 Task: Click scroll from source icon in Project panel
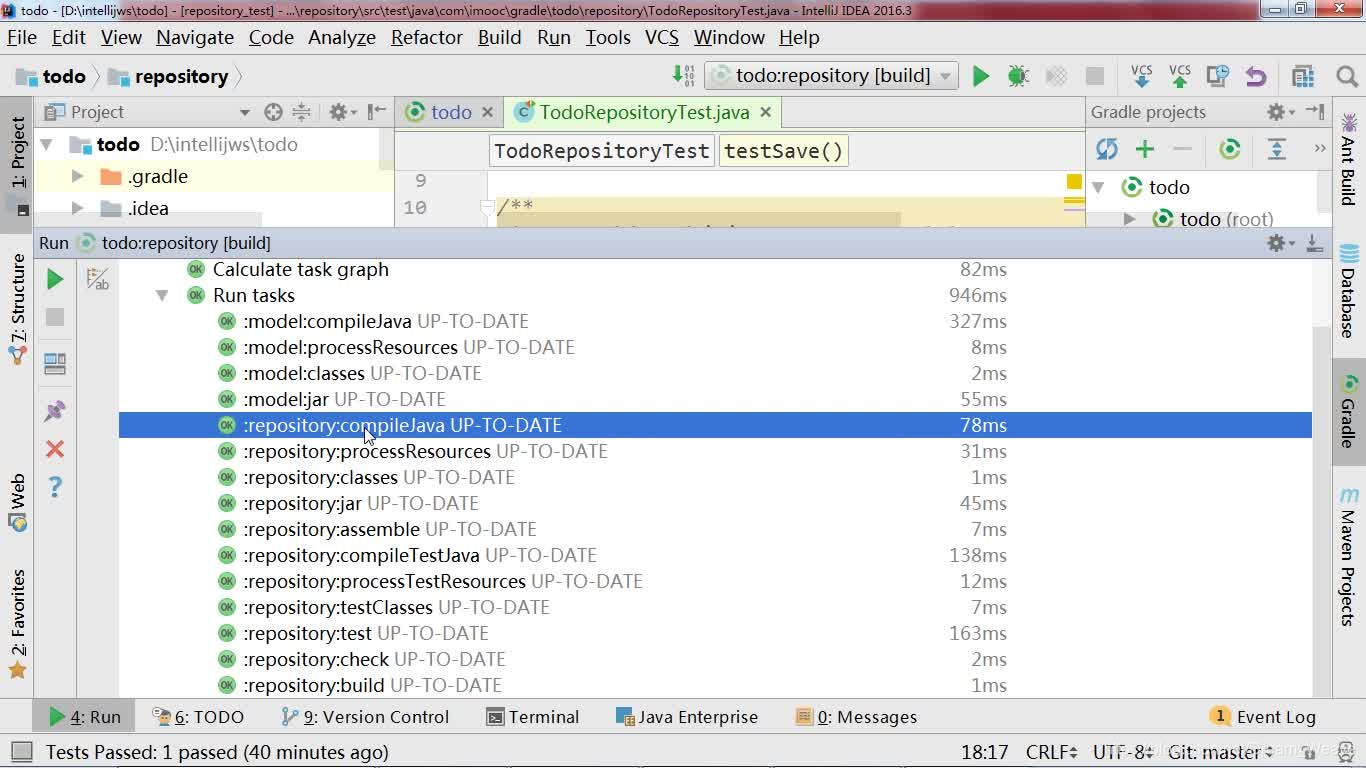pos(273,112)
